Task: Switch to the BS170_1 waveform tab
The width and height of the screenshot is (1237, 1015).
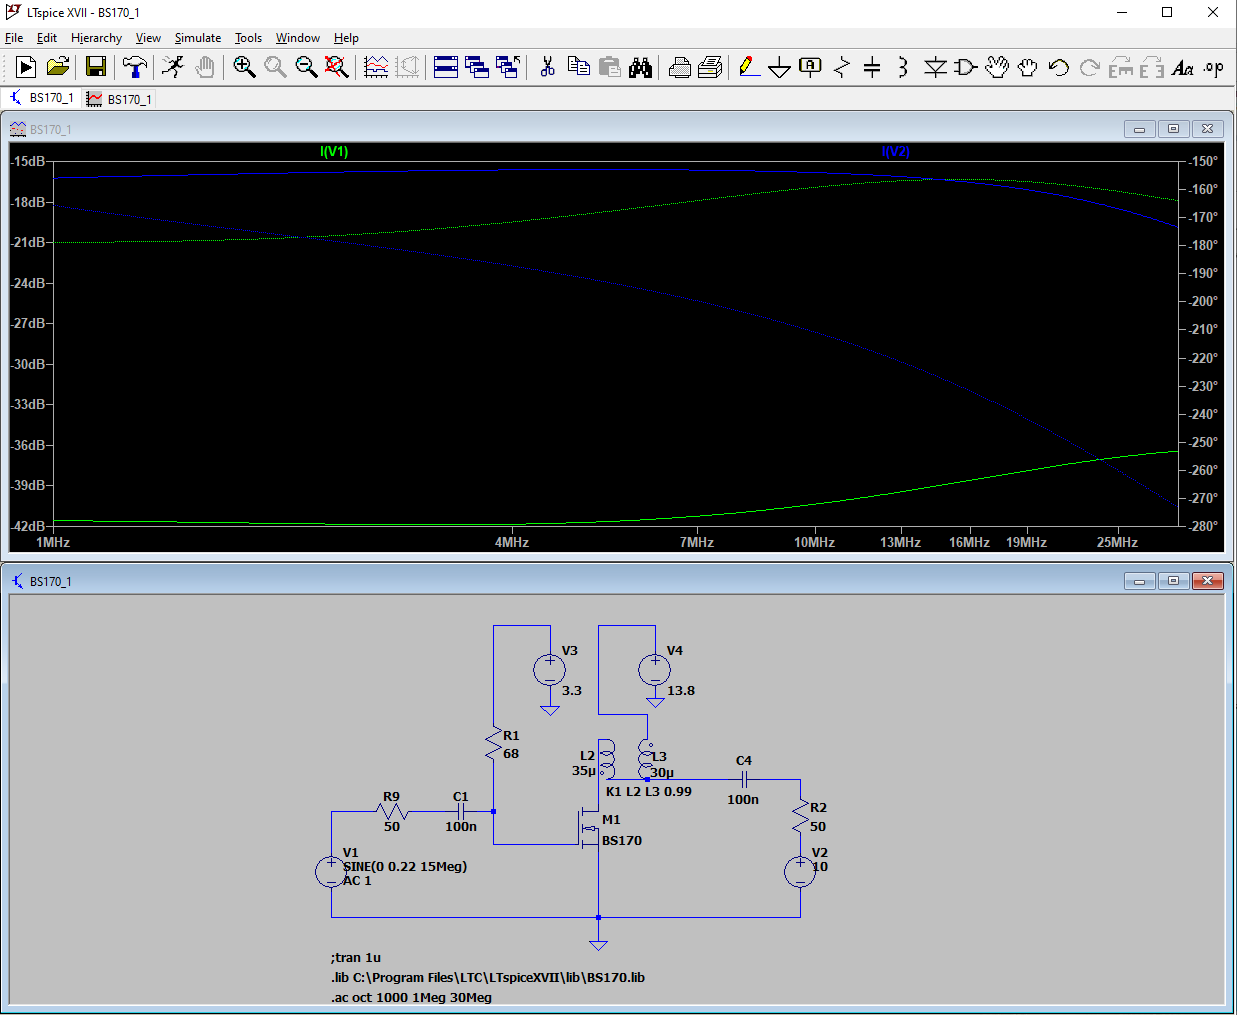Action: (120, 99)
